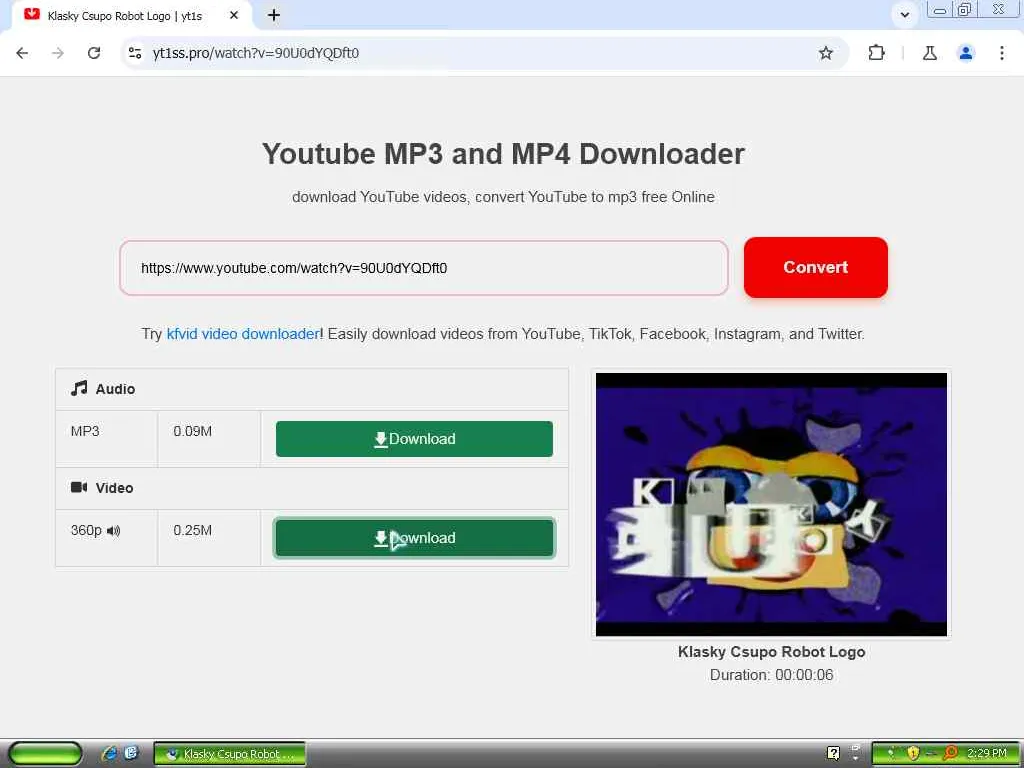Launch Internet Explorer from quick launch
Image resolution: width=1024 pixels, height=768 pixels.
point(110,753)
